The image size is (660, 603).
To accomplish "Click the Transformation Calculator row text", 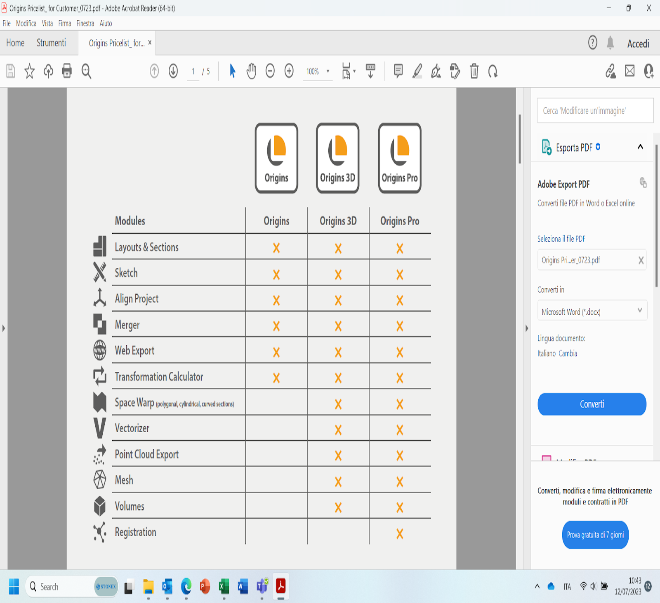I will point(159,377).
